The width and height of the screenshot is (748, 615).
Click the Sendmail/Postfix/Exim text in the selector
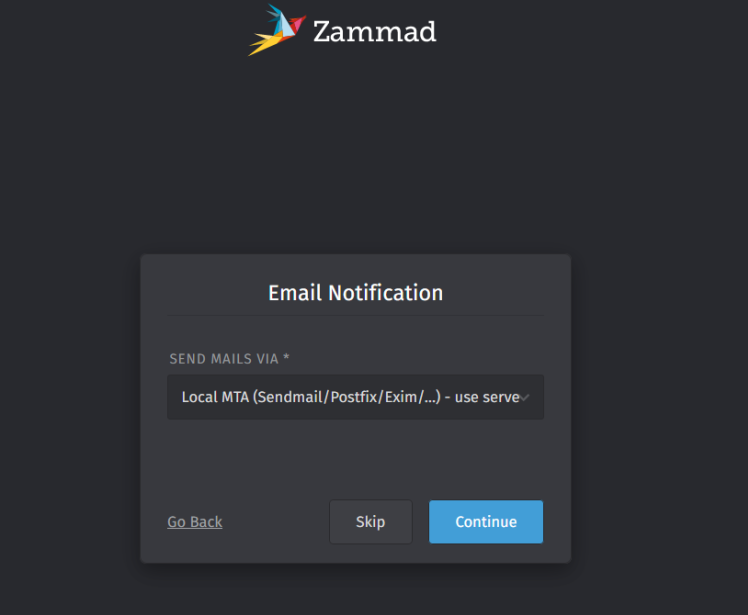(345, 397)
